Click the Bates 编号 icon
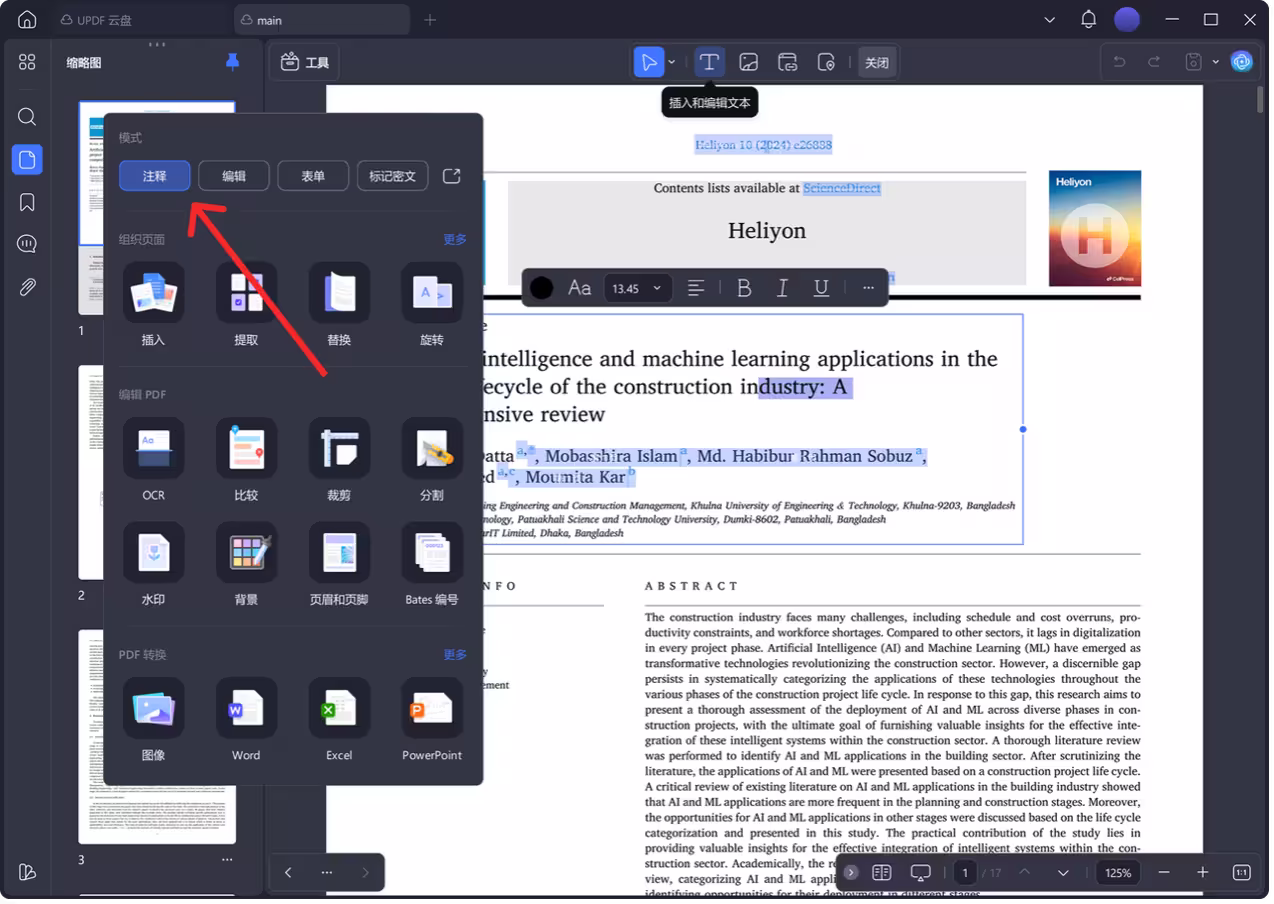The height and width of the screenshot is (904, 1274). pyautogui.click(x=432, y=553)
